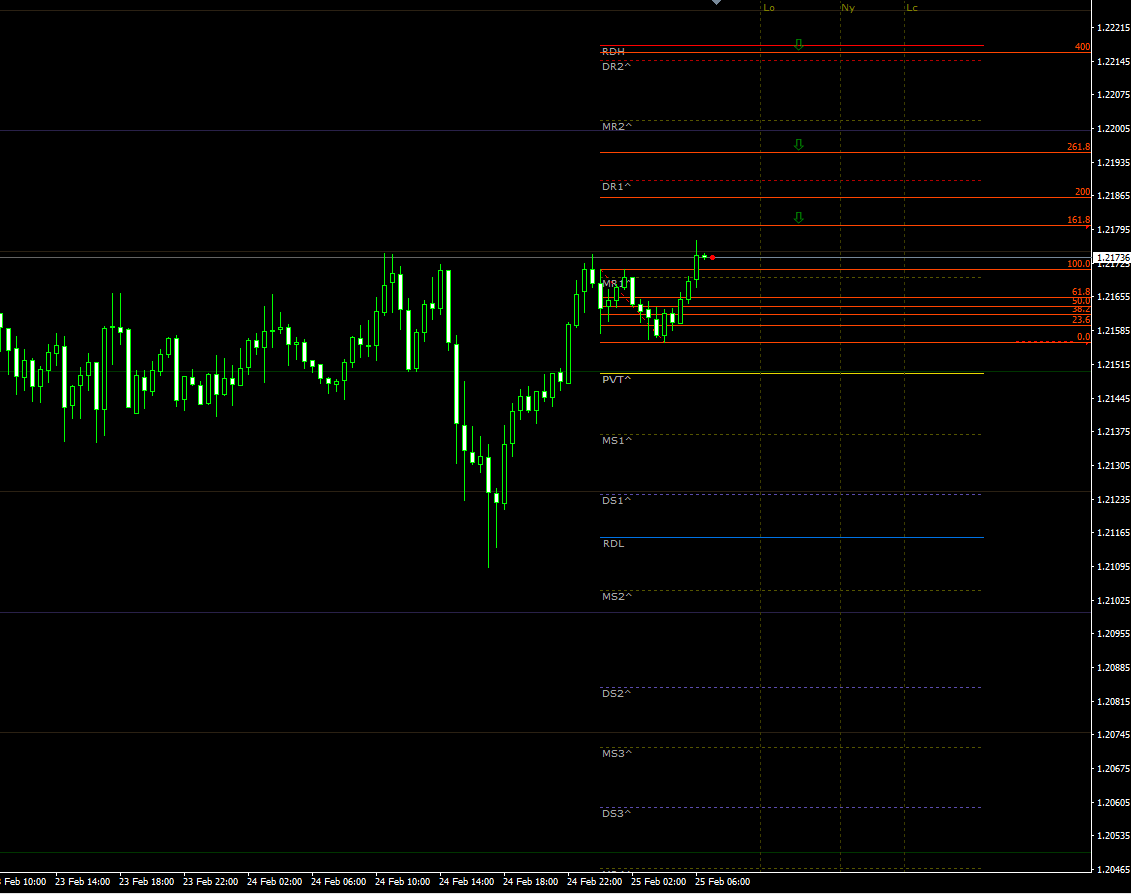The width and height of the screenshot is (1131, 894).
Task: Click the Lc session marker label
Action: [912, 8]
